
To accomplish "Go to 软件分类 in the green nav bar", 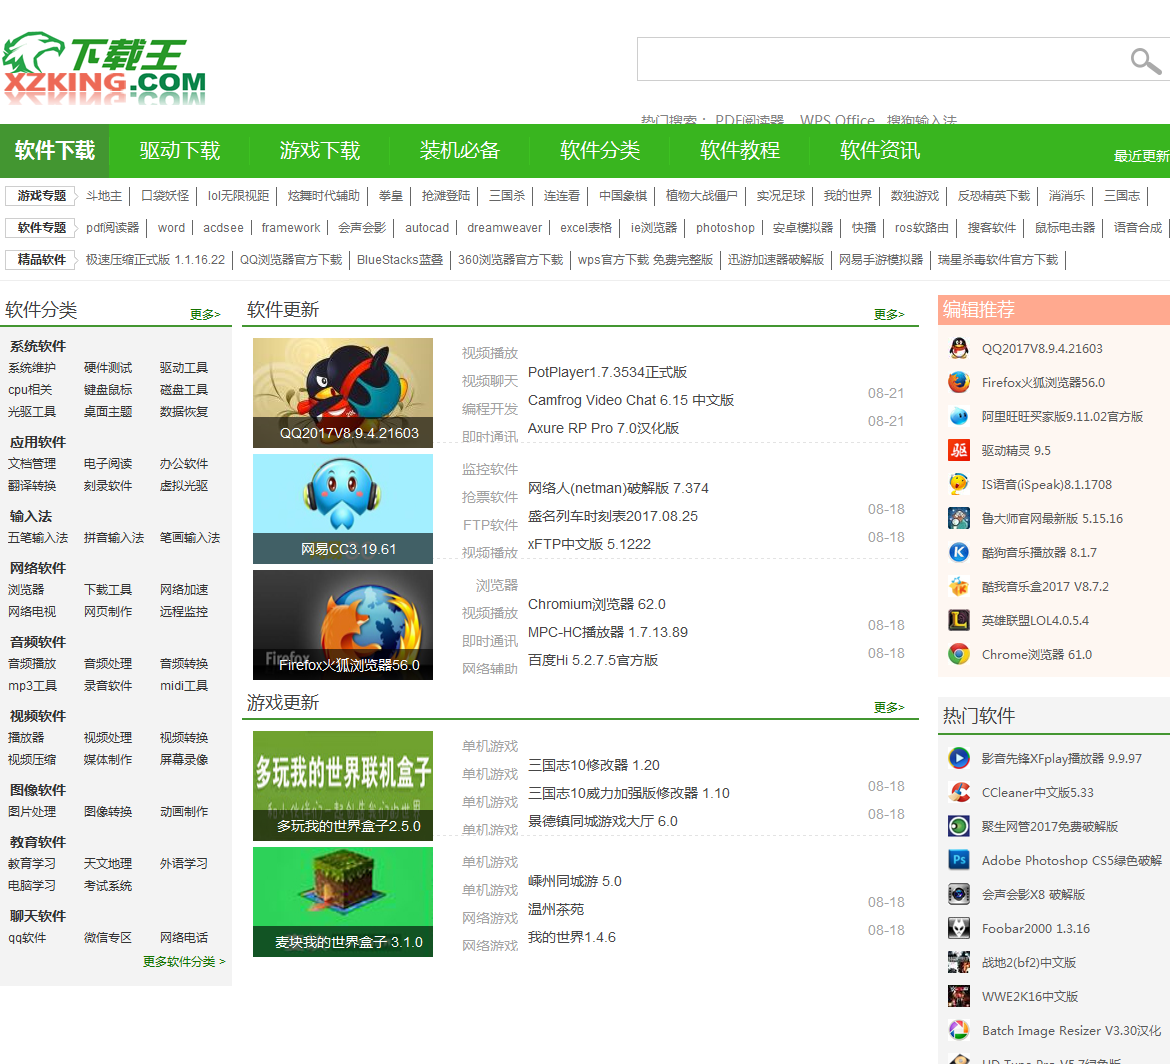I will coord(600,151).
